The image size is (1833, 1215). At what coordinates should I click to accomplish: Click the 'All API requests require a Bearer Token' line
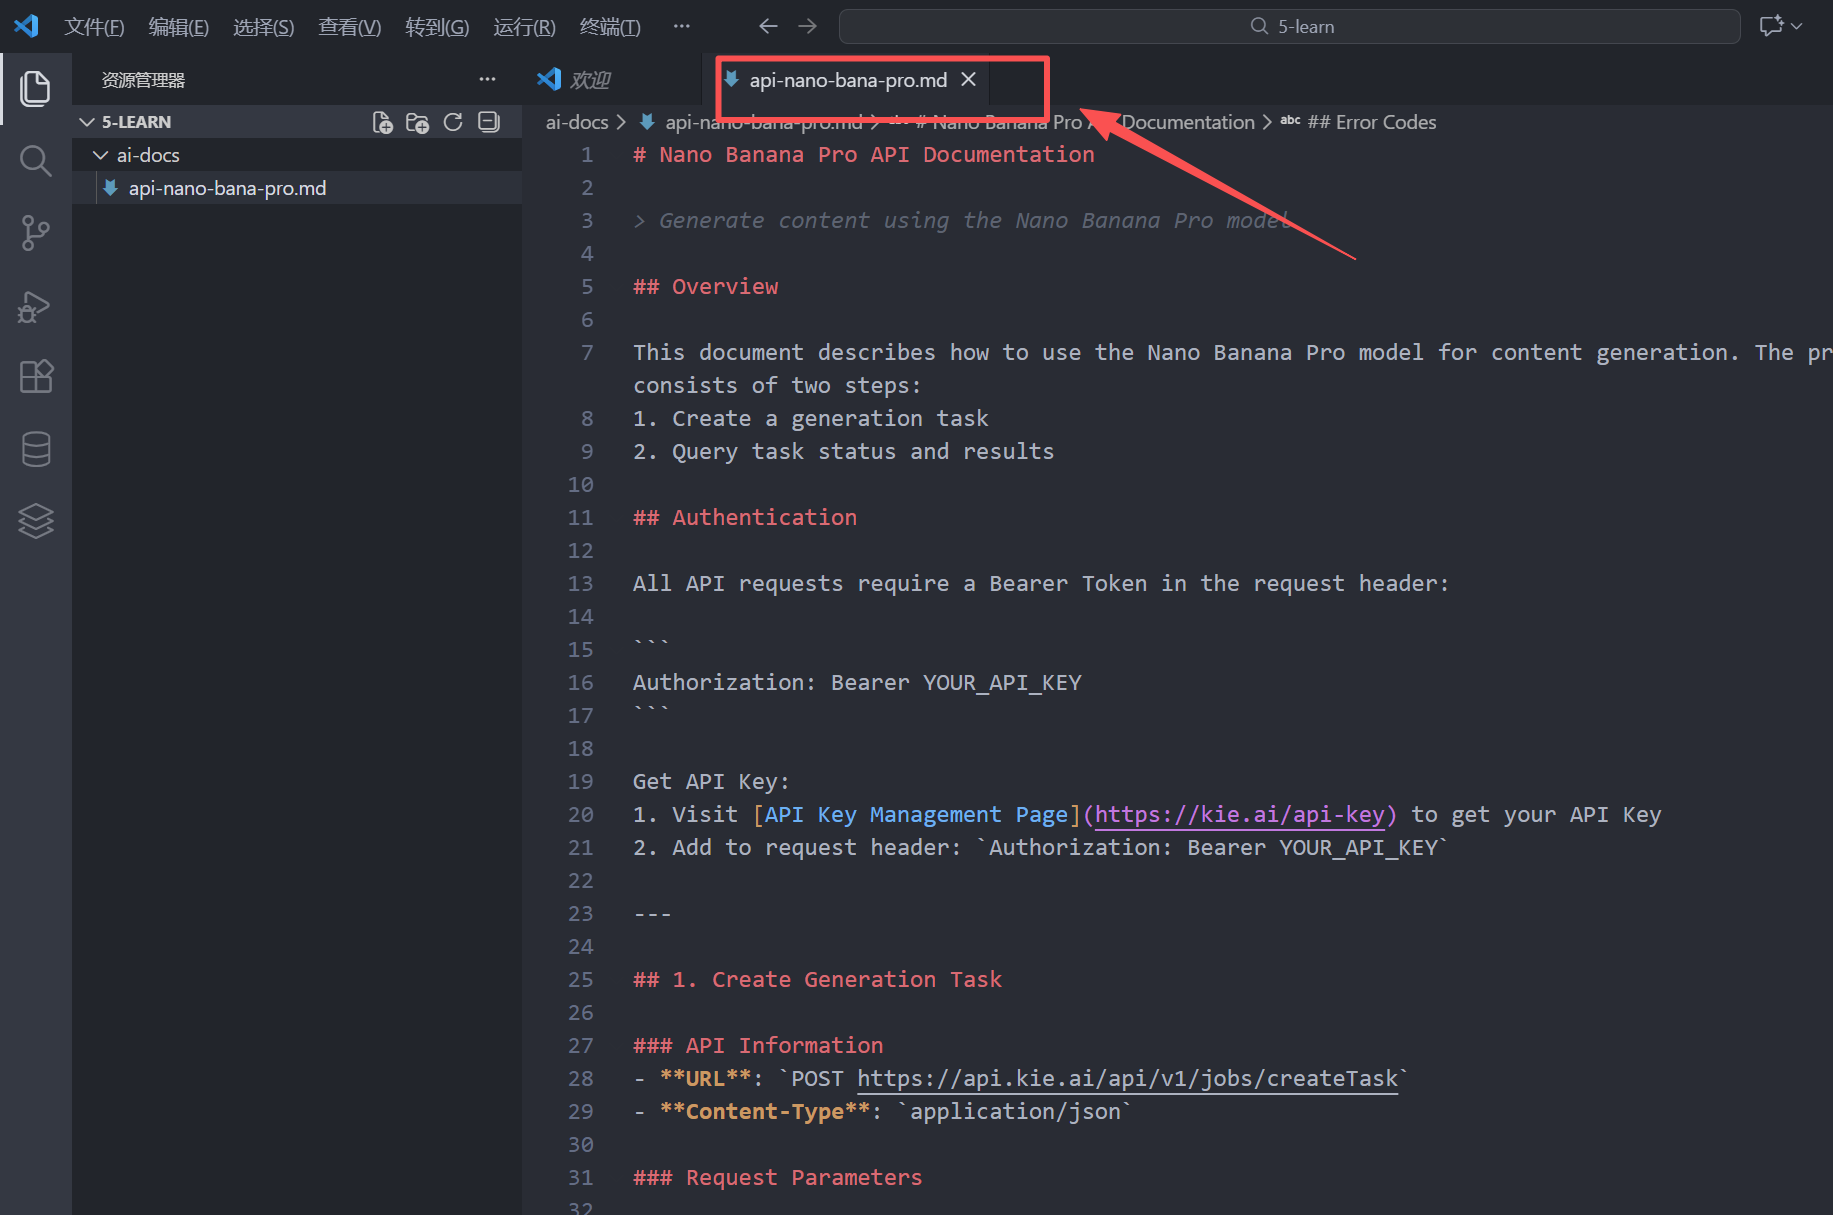(1041, 584)
